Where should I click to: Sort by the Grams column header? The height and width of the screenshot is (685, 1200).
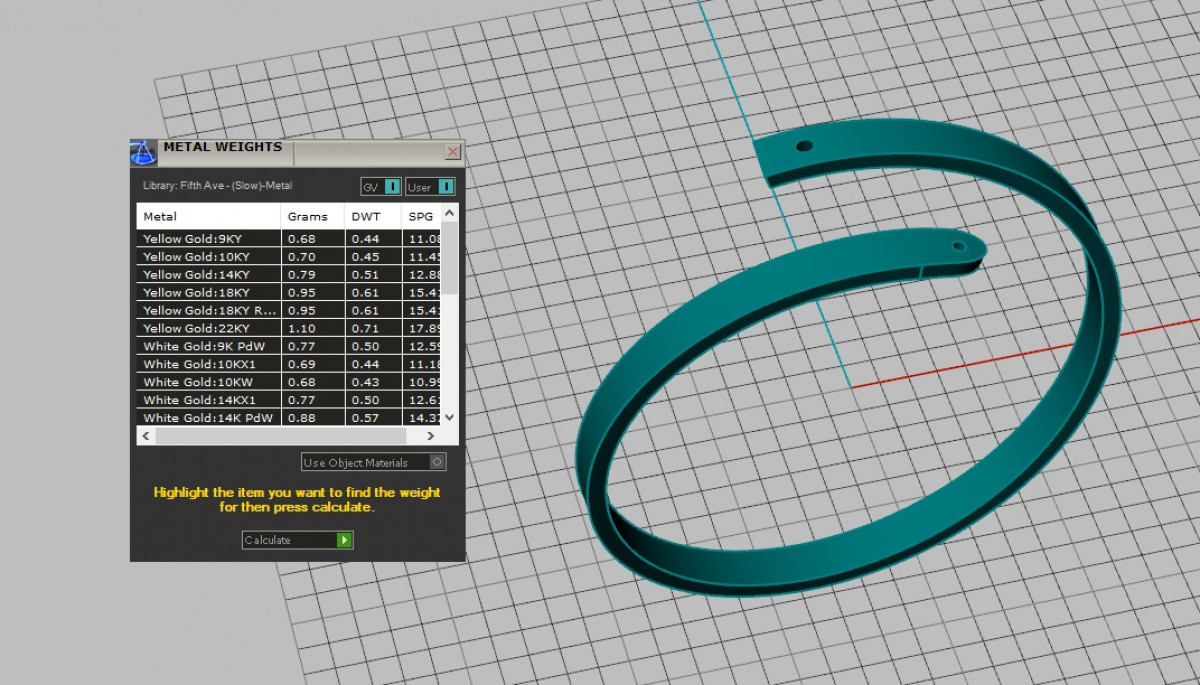[x=311, y=216]
